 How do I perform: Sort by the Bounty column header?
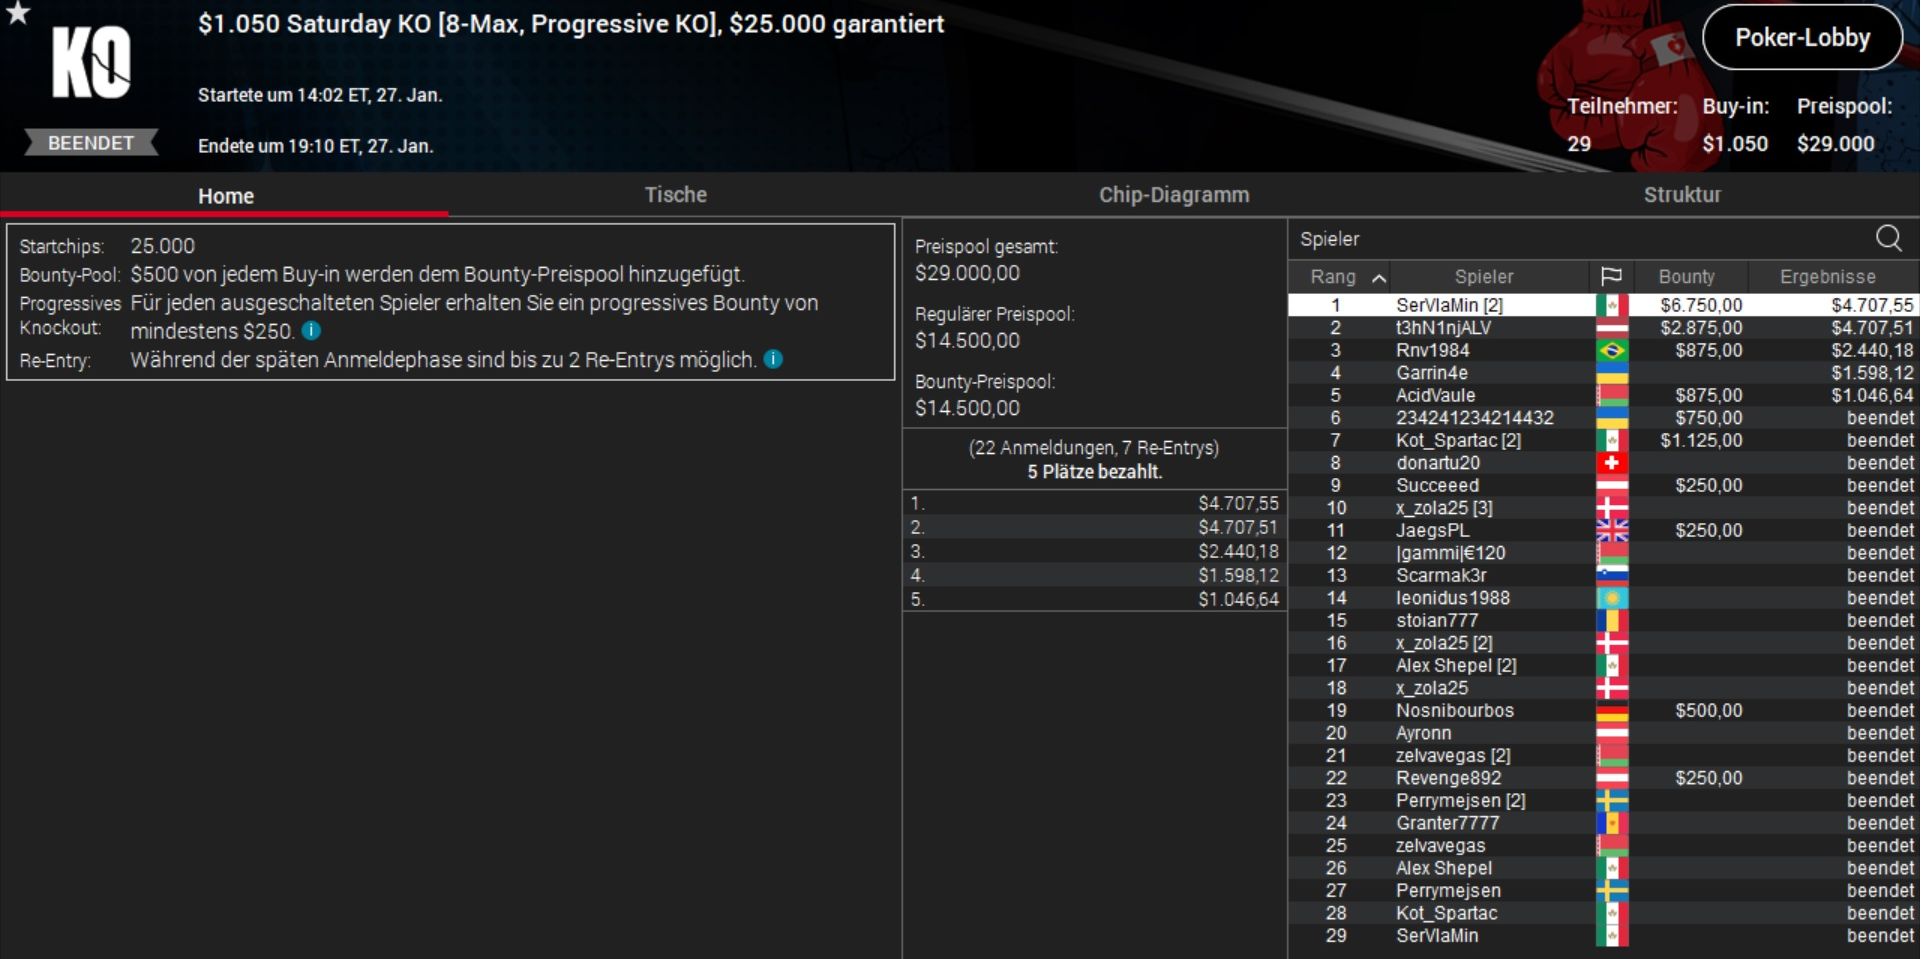point(1686,276)
